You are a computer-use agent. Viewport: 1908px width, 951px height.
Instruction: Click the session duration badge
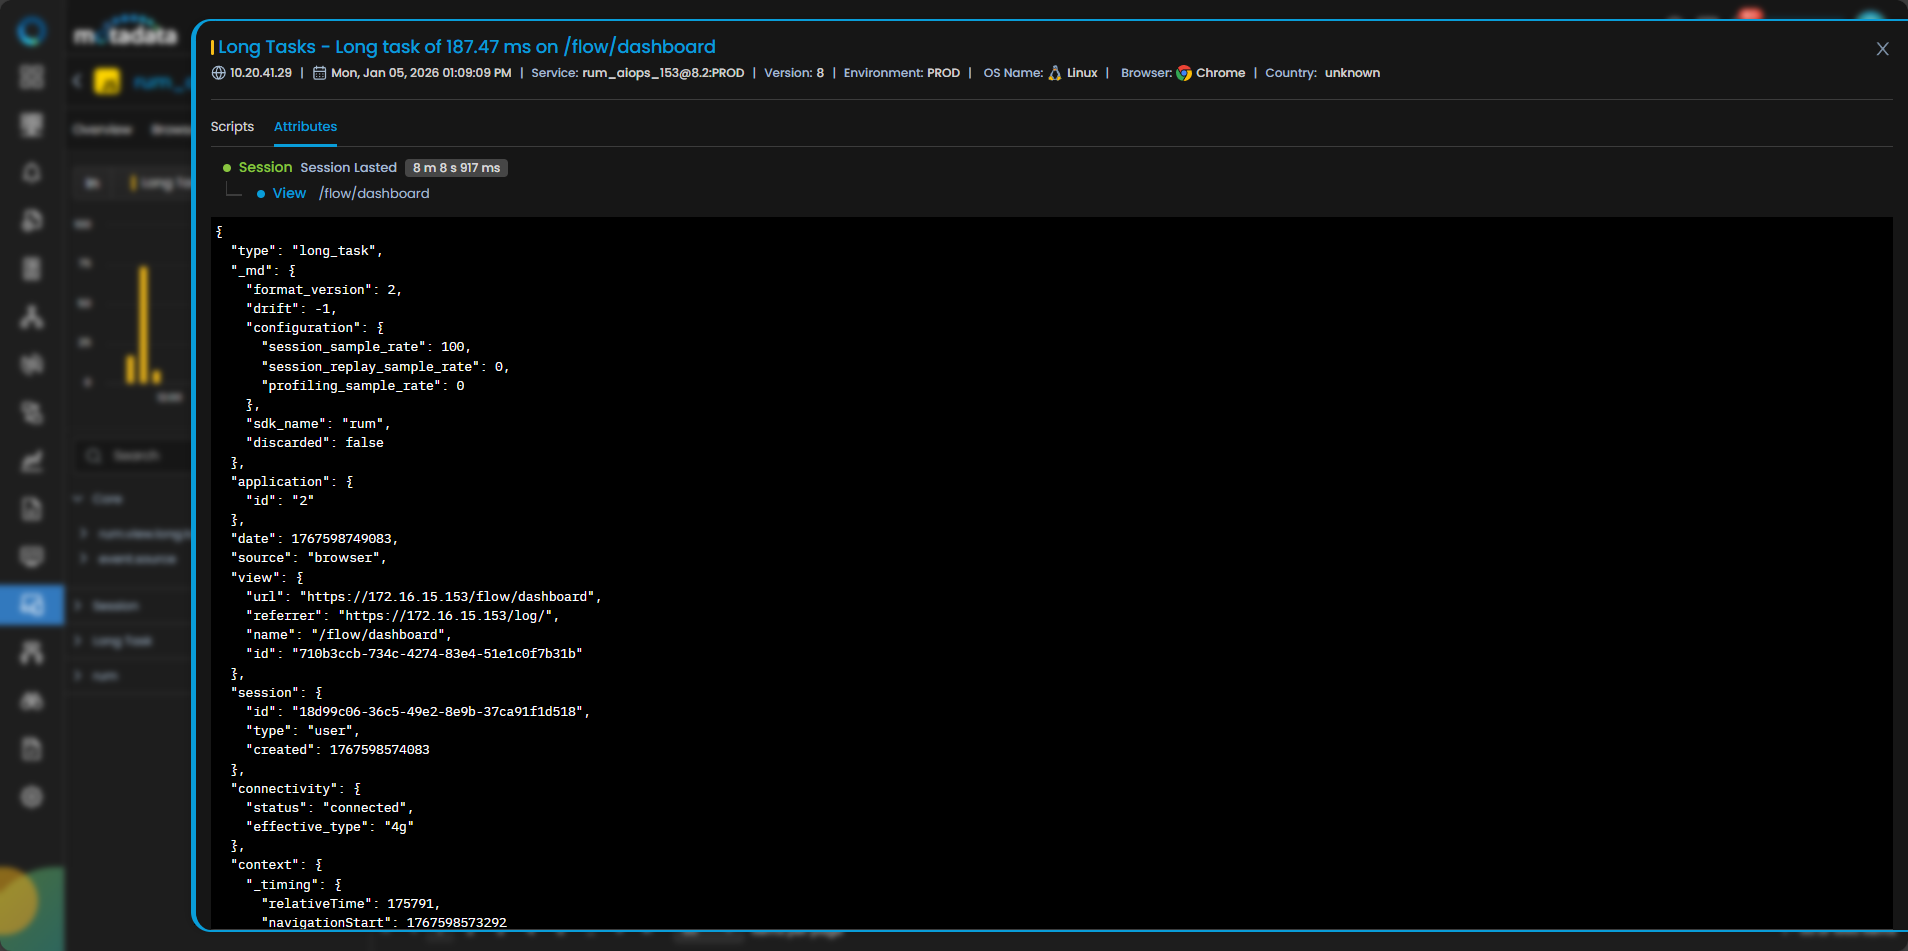point(456,168)
